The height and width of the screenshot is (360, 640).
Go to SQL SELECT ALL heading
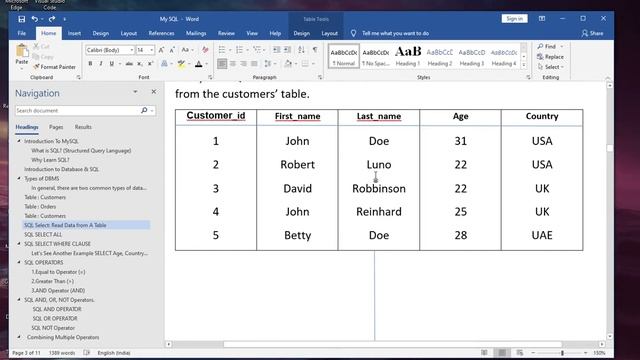[43, 234]
